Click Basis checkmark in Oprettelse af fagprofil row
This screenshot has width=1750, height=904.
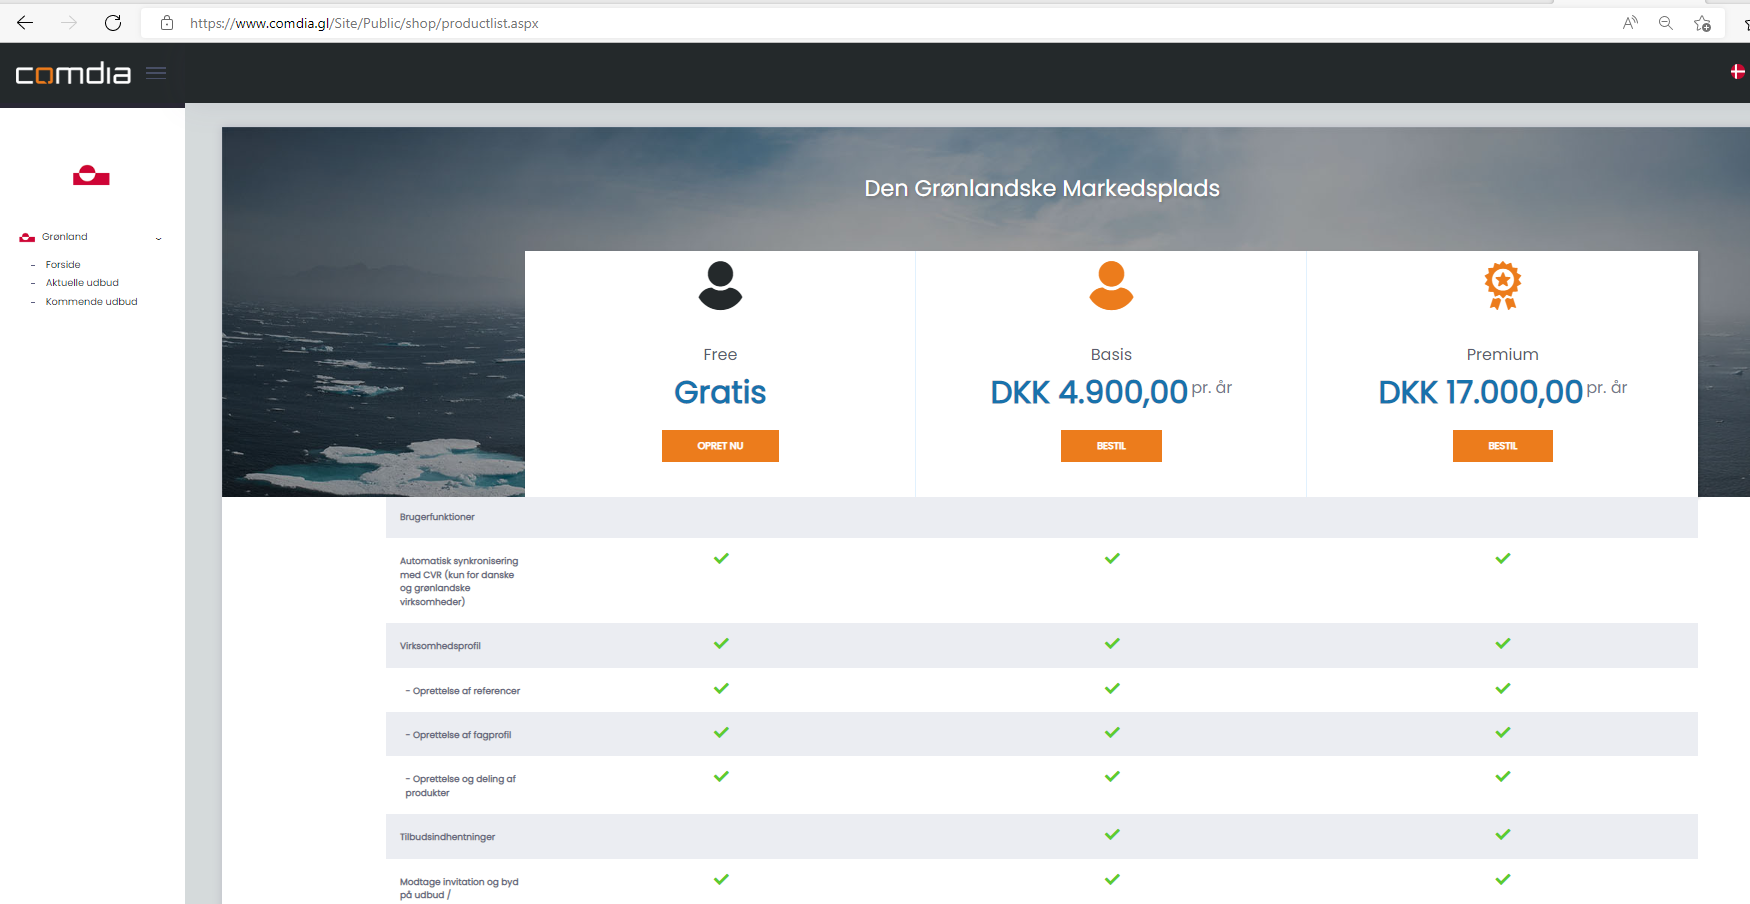pos(1112,732)
